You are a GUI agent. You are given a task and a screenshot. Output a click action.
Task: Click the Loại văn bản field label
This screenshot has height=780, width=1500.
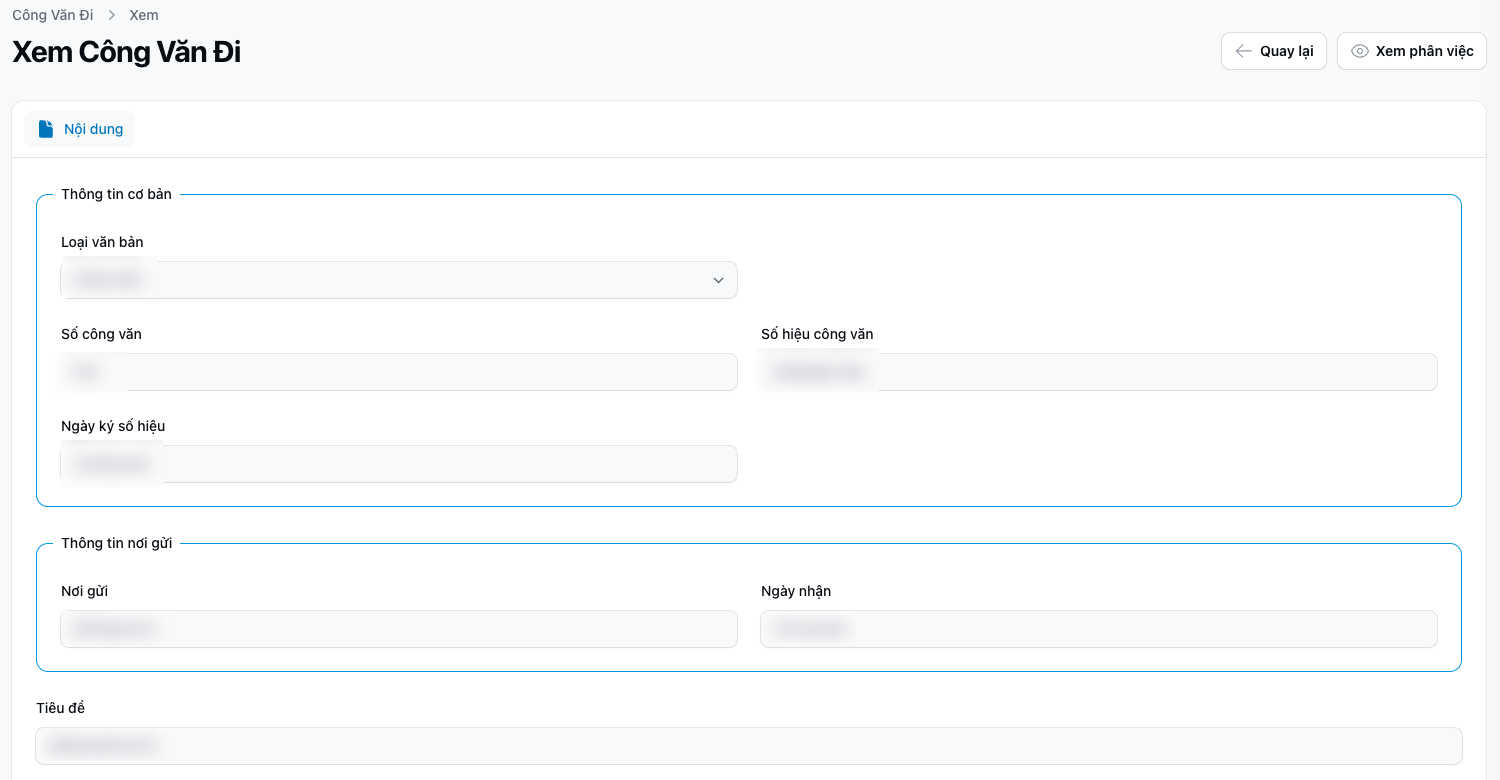pos(102,242)
